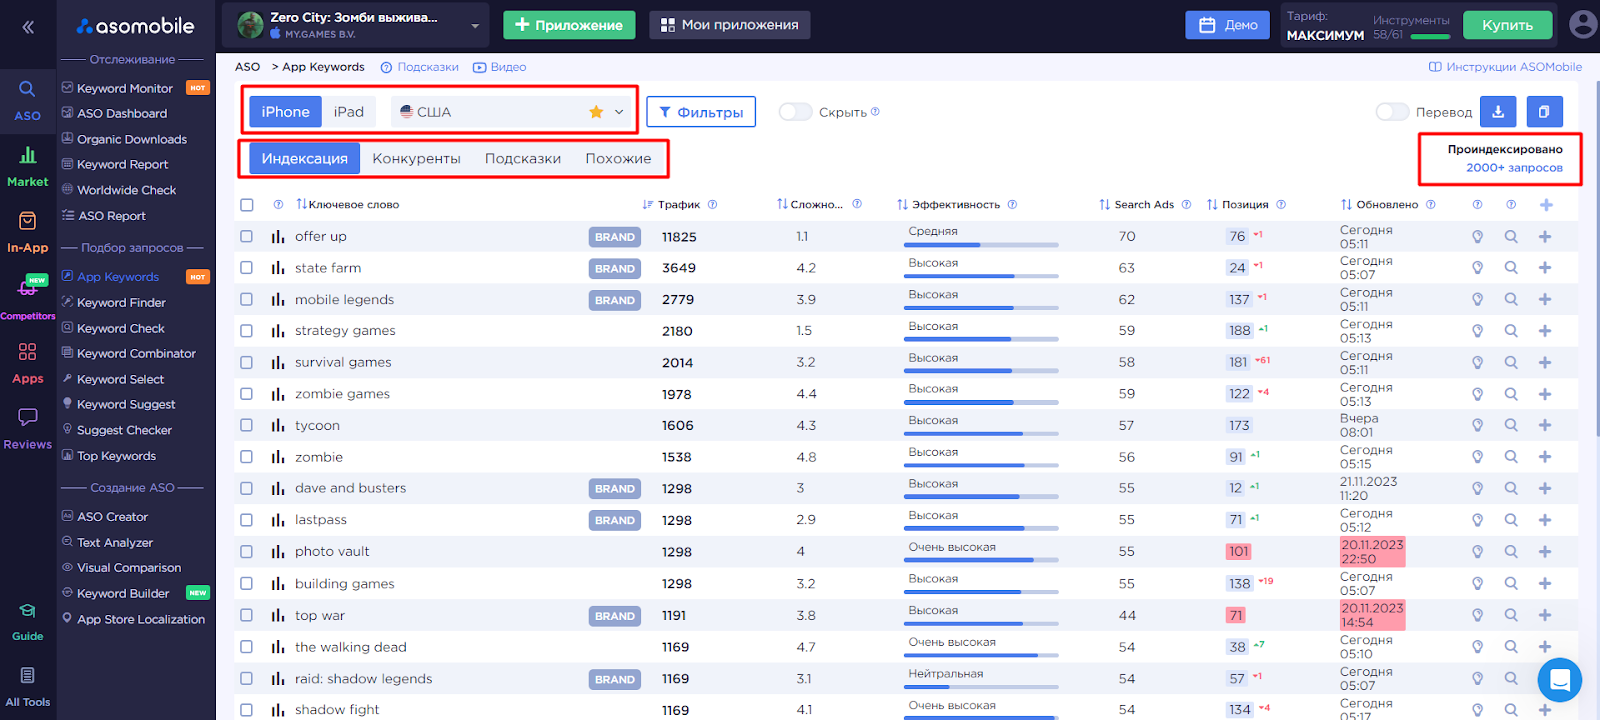The image size is (1600, 720).
Task: Click the favorite star next to США
Action: pos(596,112)
